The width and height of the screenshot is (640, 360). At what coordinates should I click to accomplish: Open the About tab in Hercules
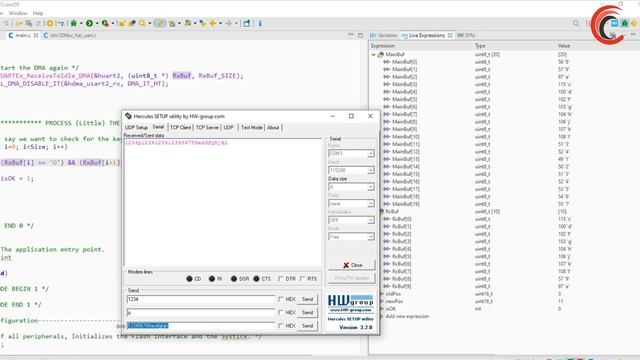[273, 128]
